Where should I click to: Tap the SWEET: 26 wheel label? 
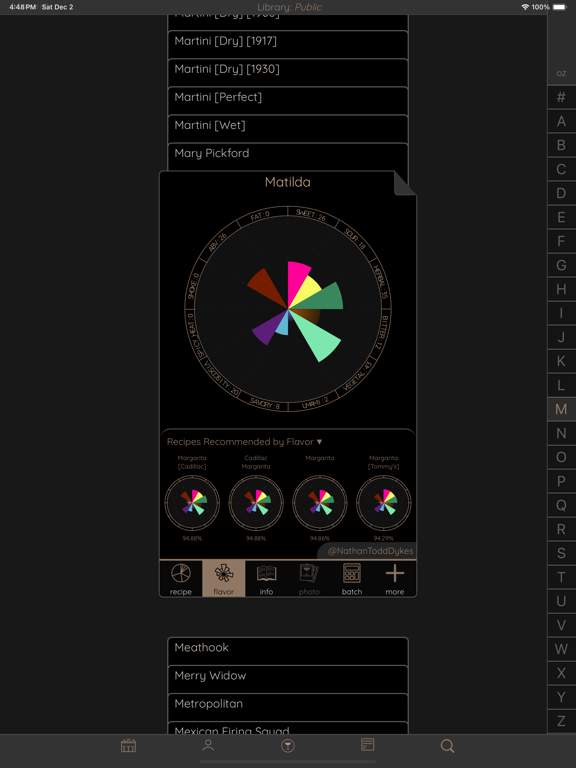pyautogui.click(x=311, y=215)
